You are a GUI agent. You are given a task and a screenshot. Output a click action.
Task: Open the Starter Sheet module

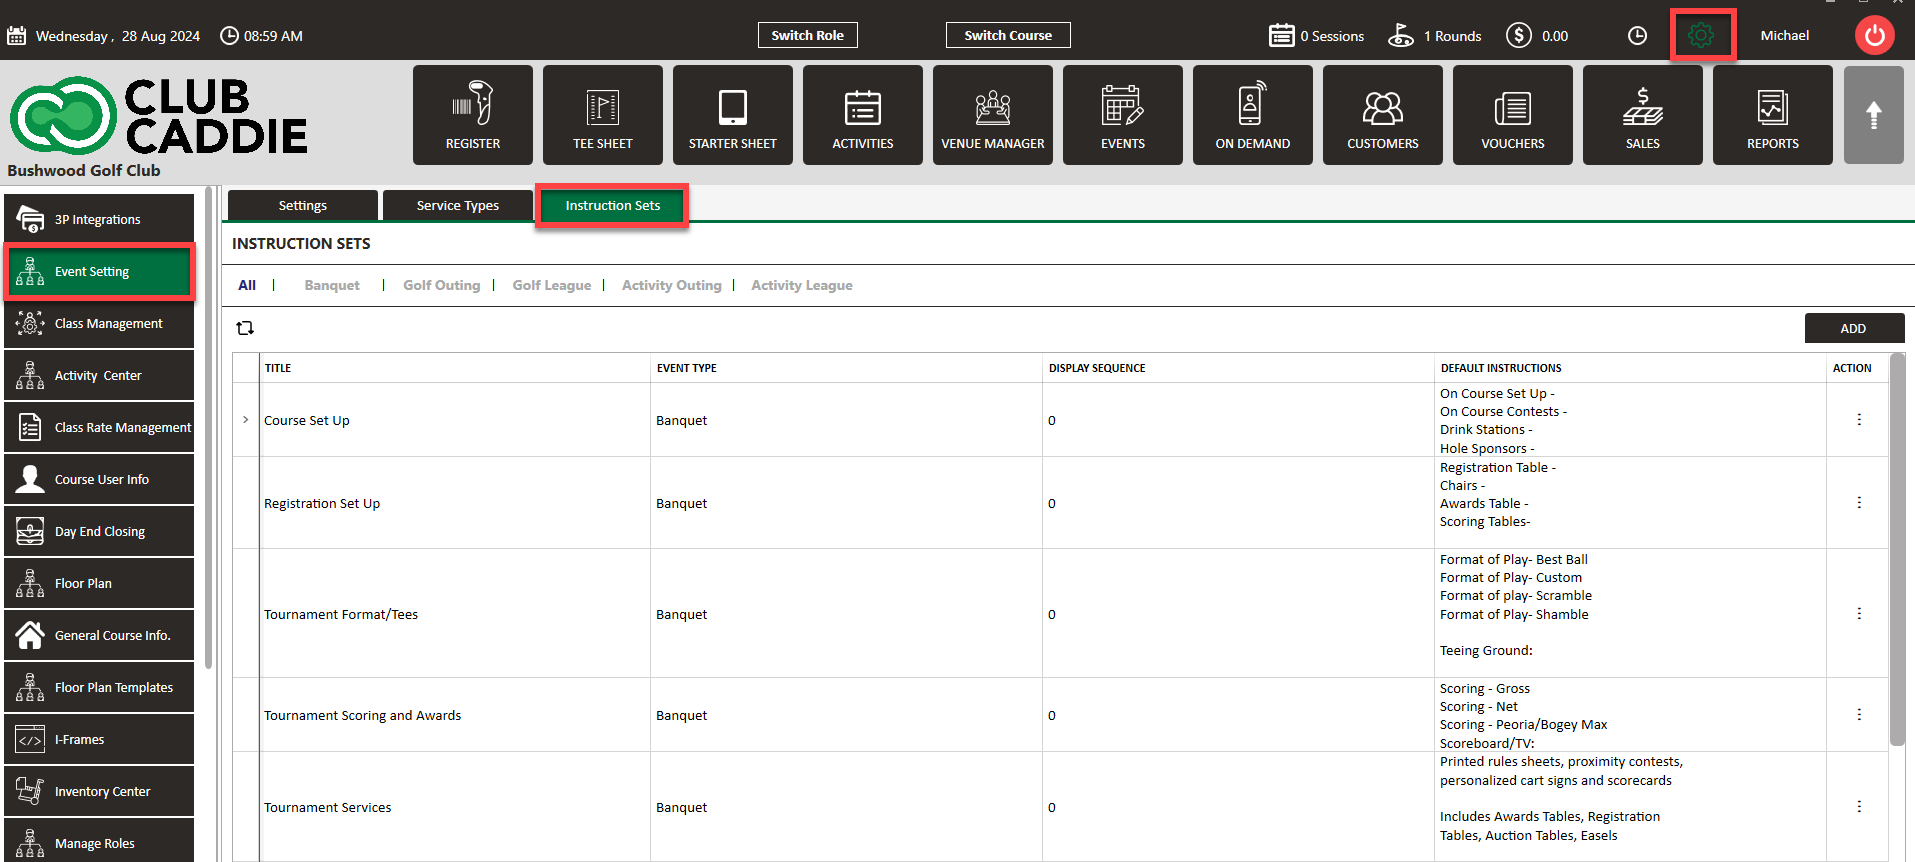(732, 115)
